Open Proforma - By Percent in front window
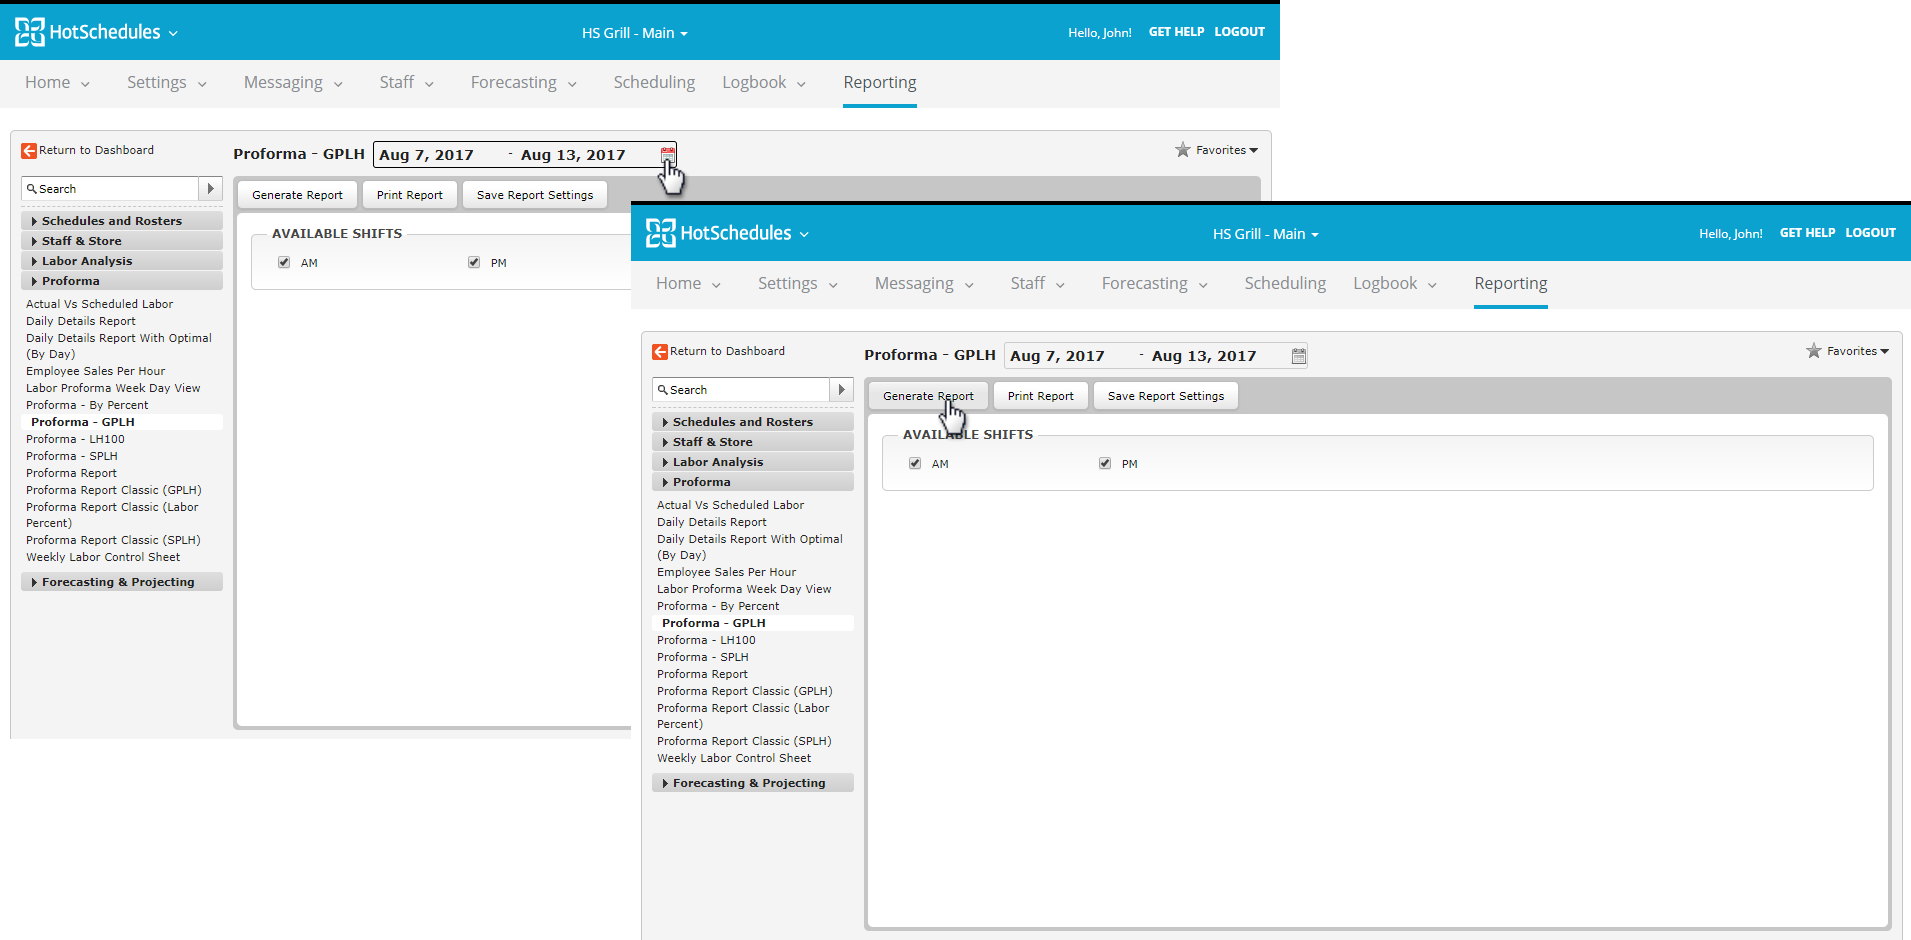 718,606
